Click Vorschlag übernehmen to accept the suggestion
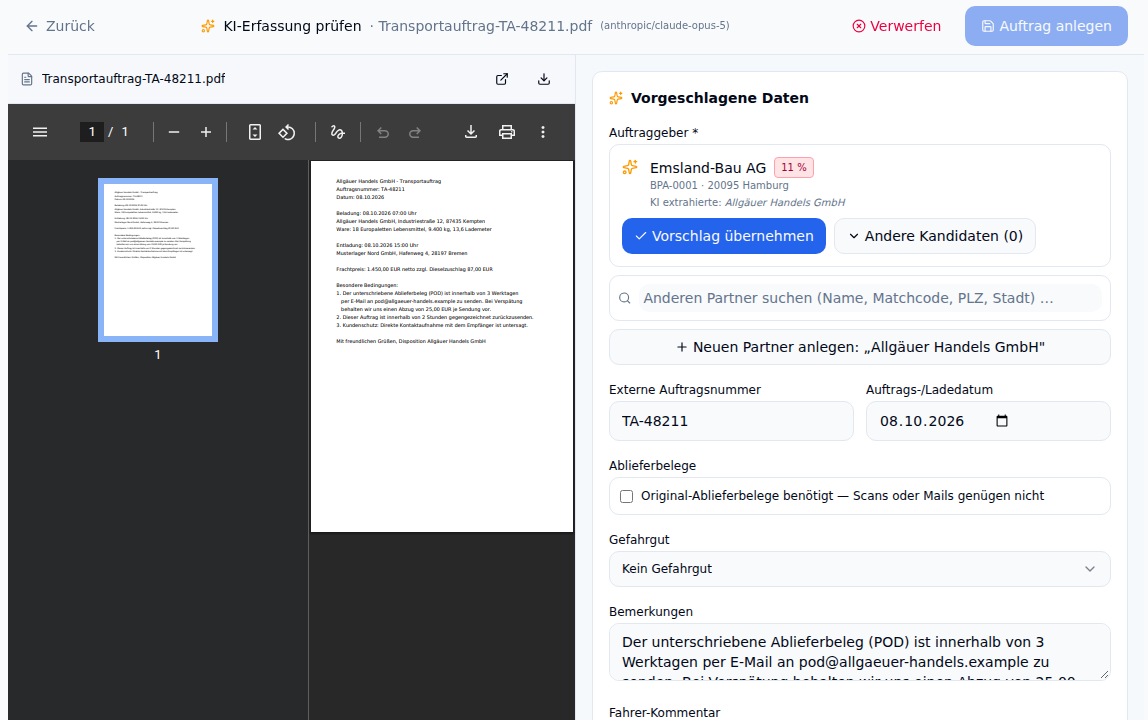Screen dimensions: 1148x720 pos(723,236)
